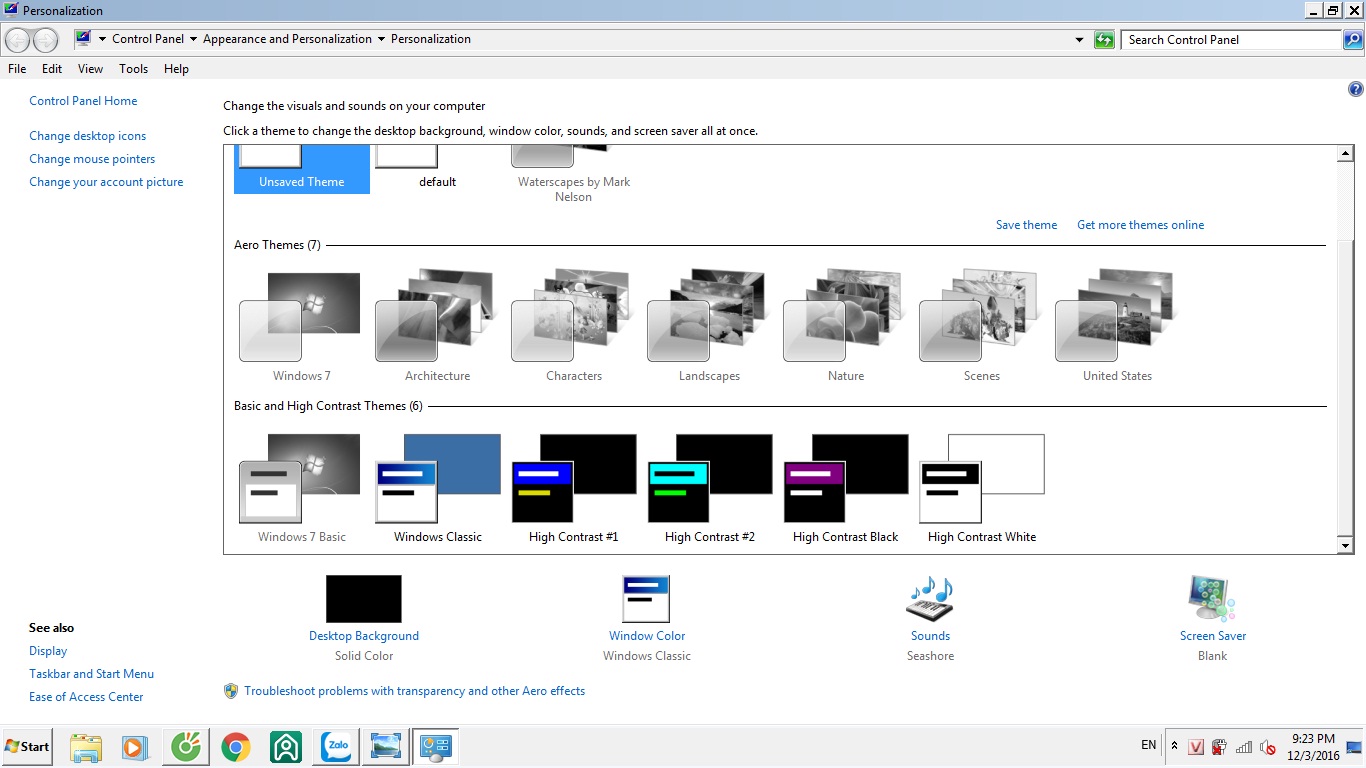1366x768 pixels.
Task: Open Desktop Background settings icon
Action: (364, 599)
